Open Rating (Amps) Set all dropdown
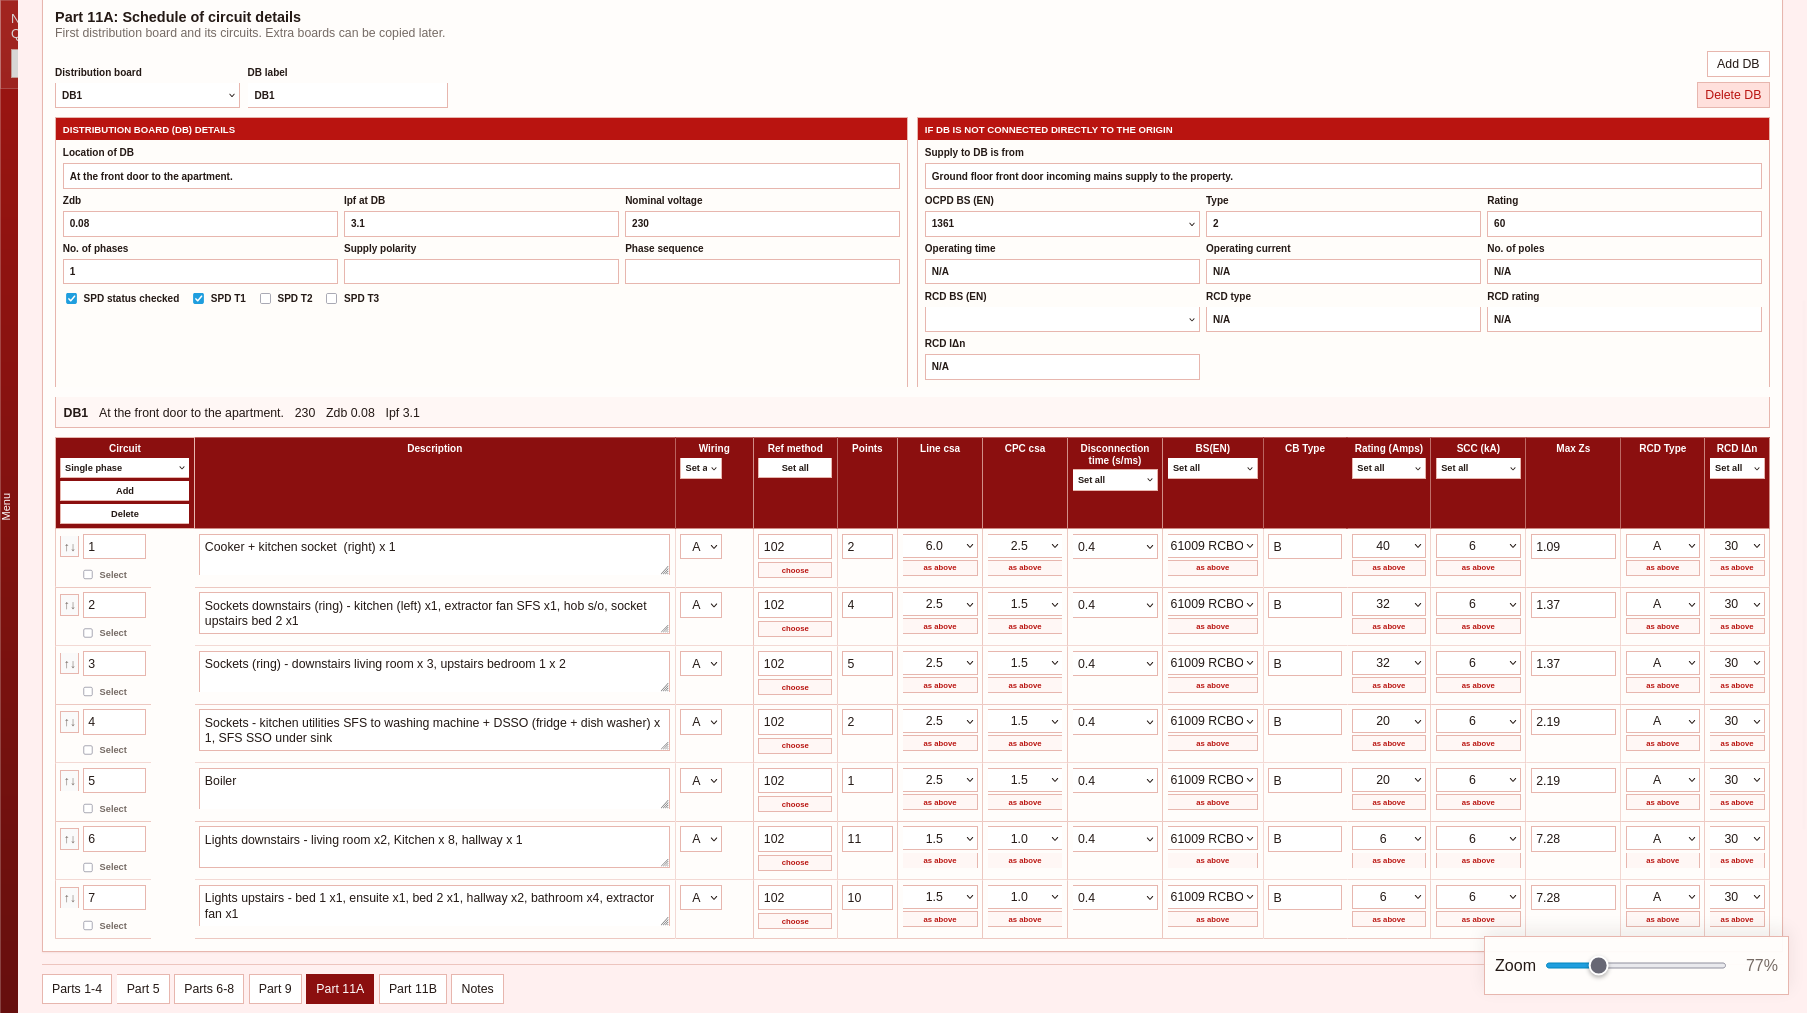 pyautogui.click(x=1389, y=468)
